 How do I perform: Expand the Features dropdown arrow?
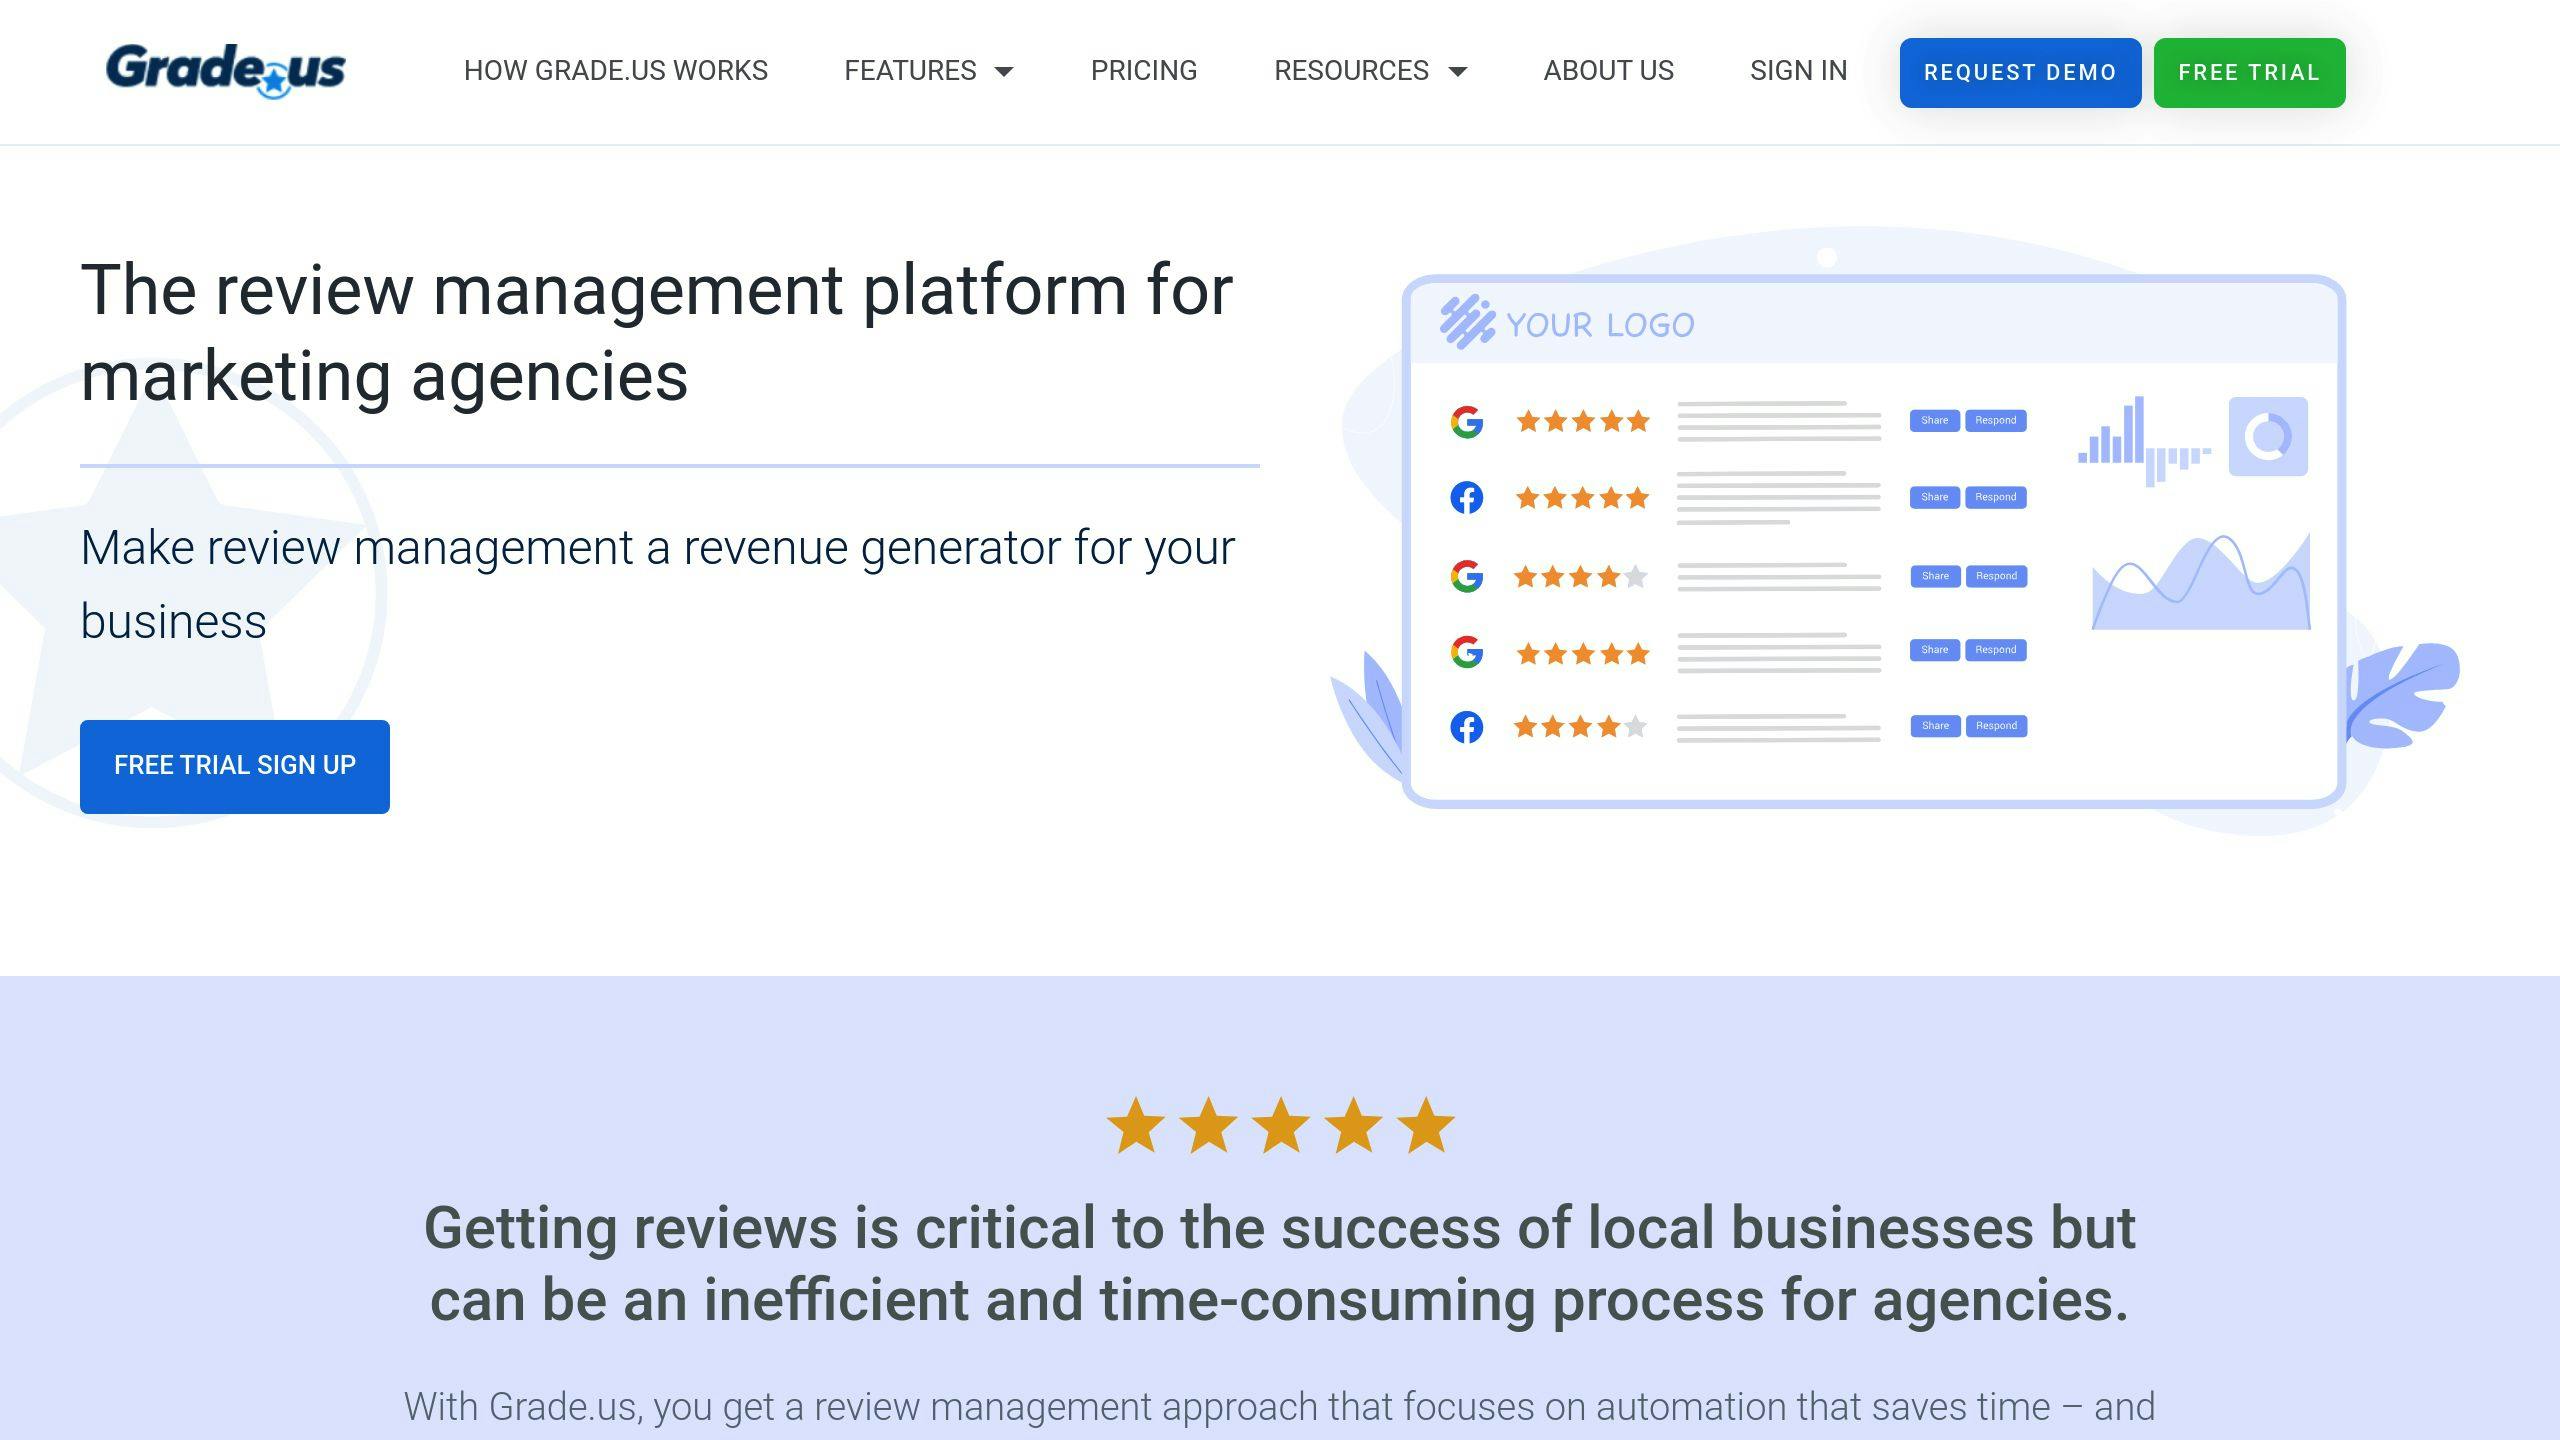point(1004,71)
